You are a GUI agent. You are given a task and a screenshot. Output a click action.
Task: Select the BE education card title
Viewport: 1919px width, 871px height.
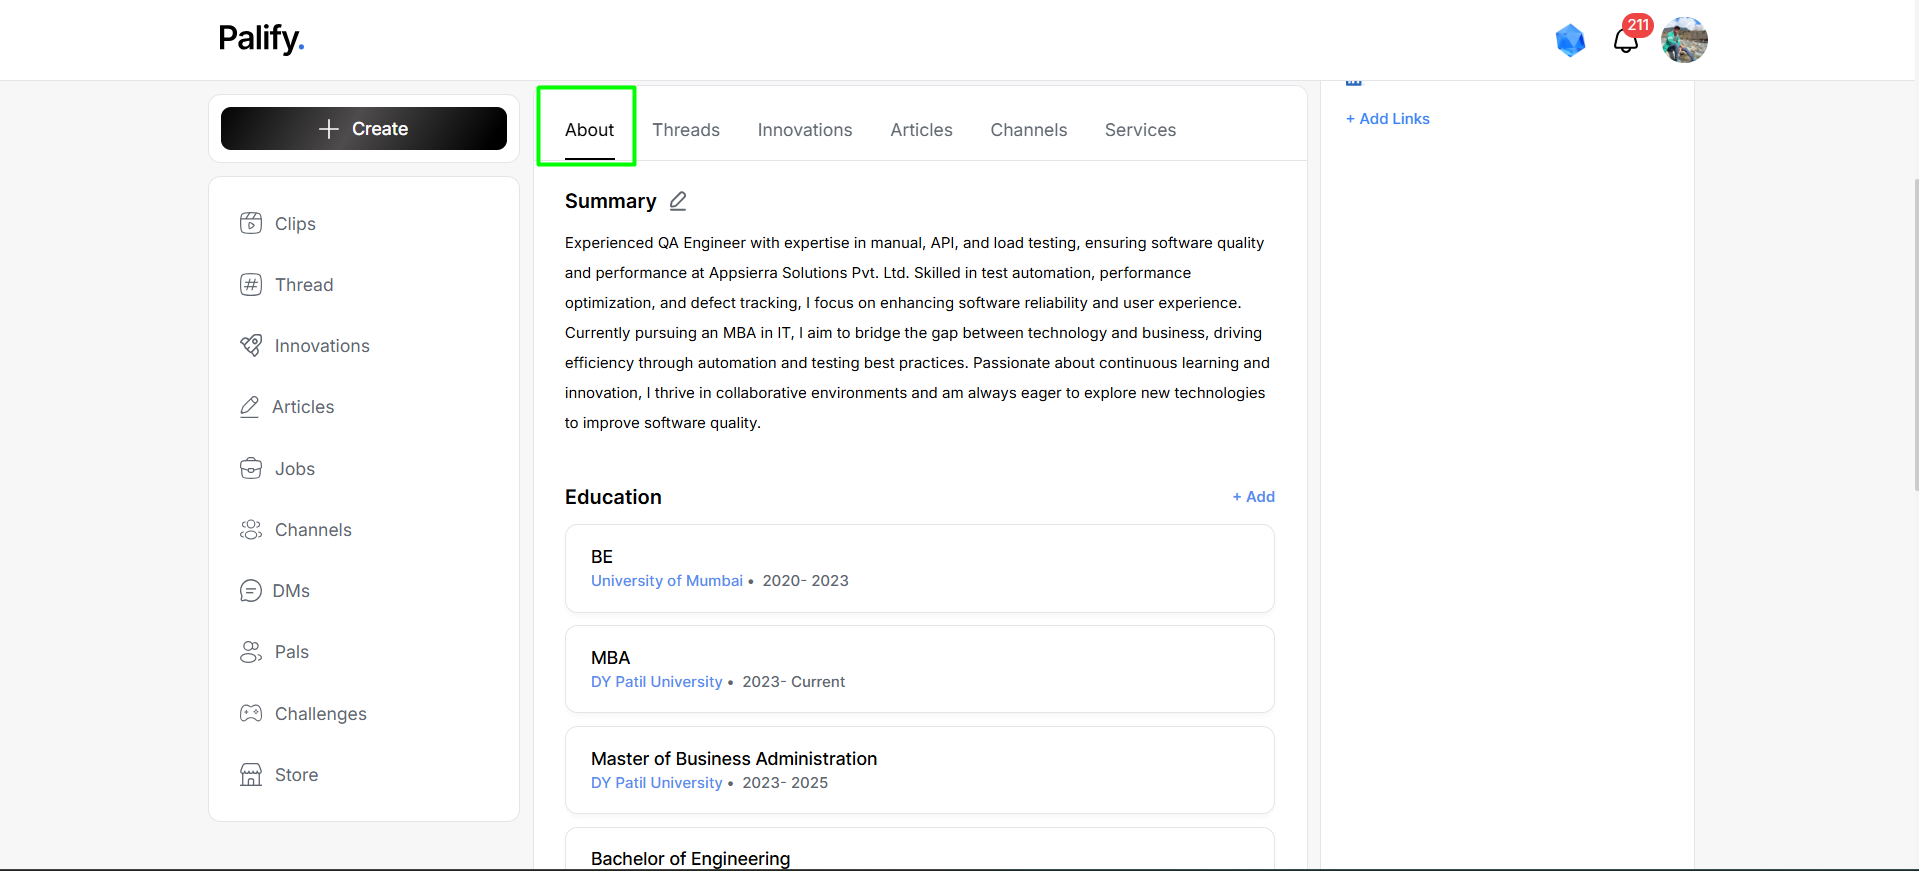pos(602,556)
